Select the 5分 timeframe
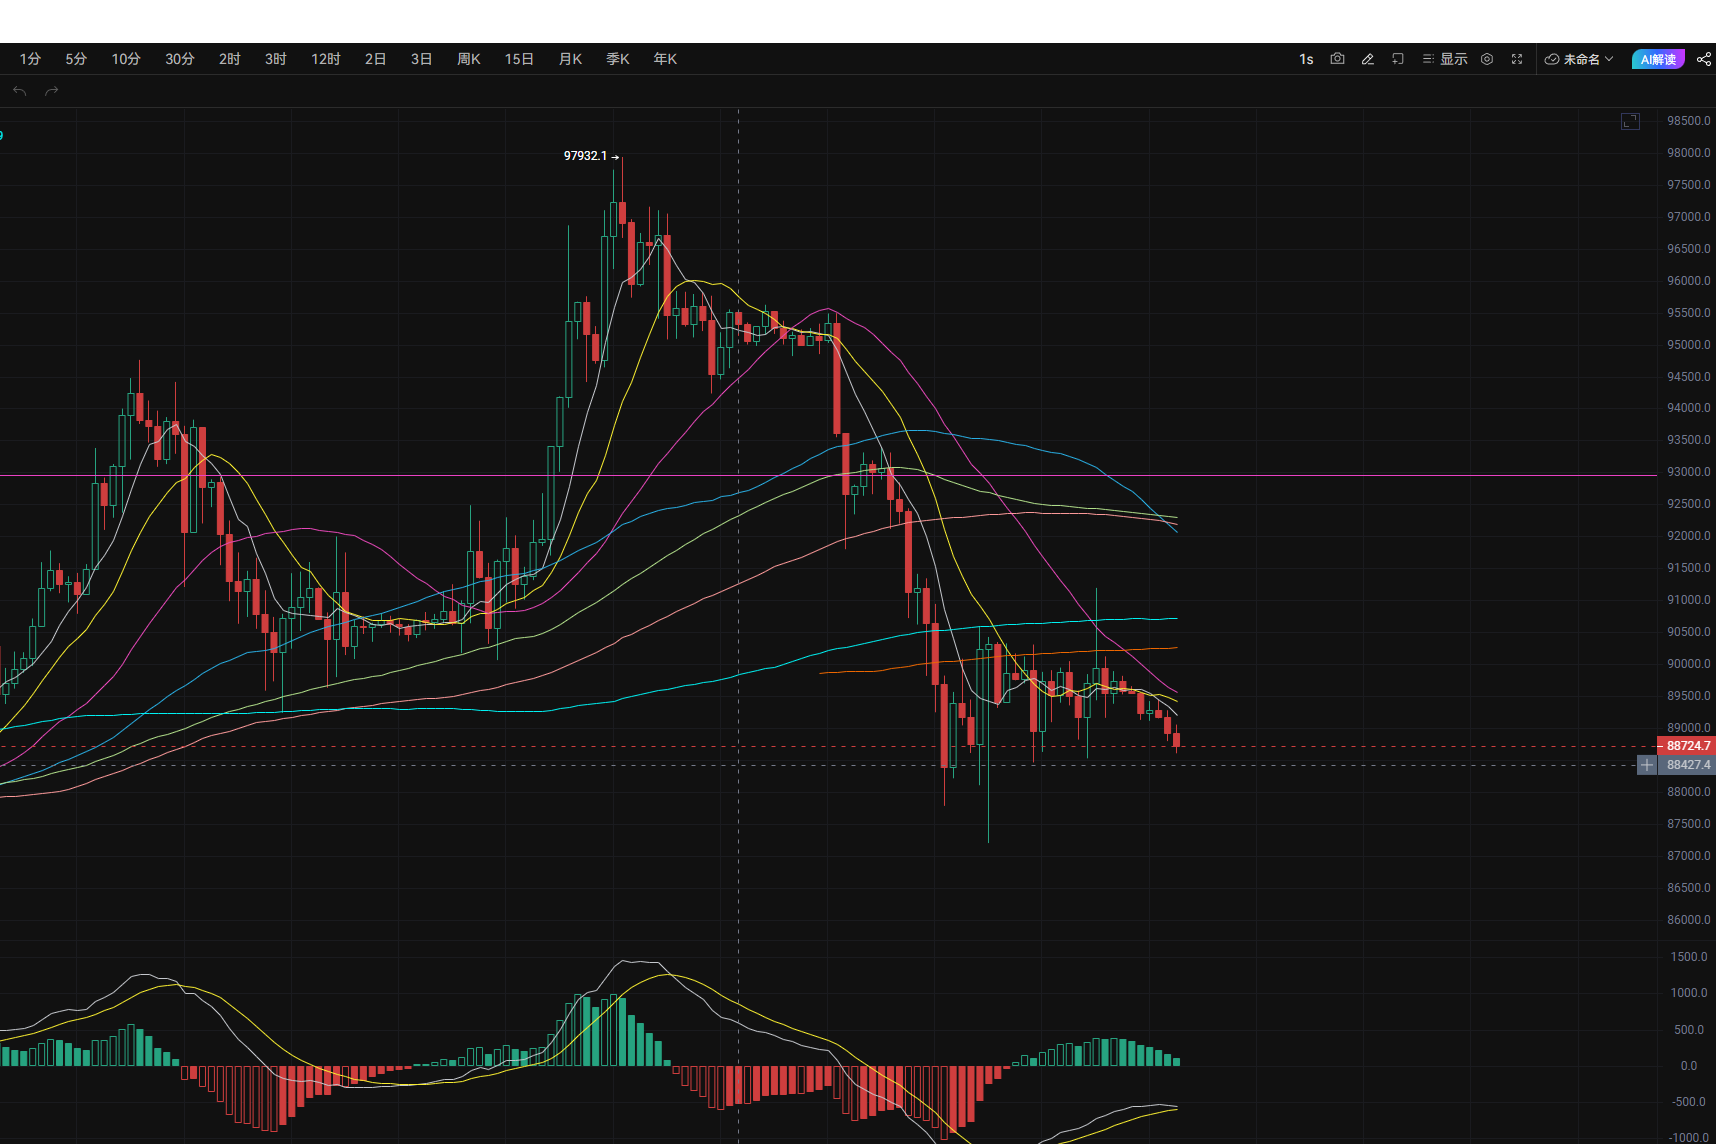Screen dimensions: 1716x1144 point(76,59)
